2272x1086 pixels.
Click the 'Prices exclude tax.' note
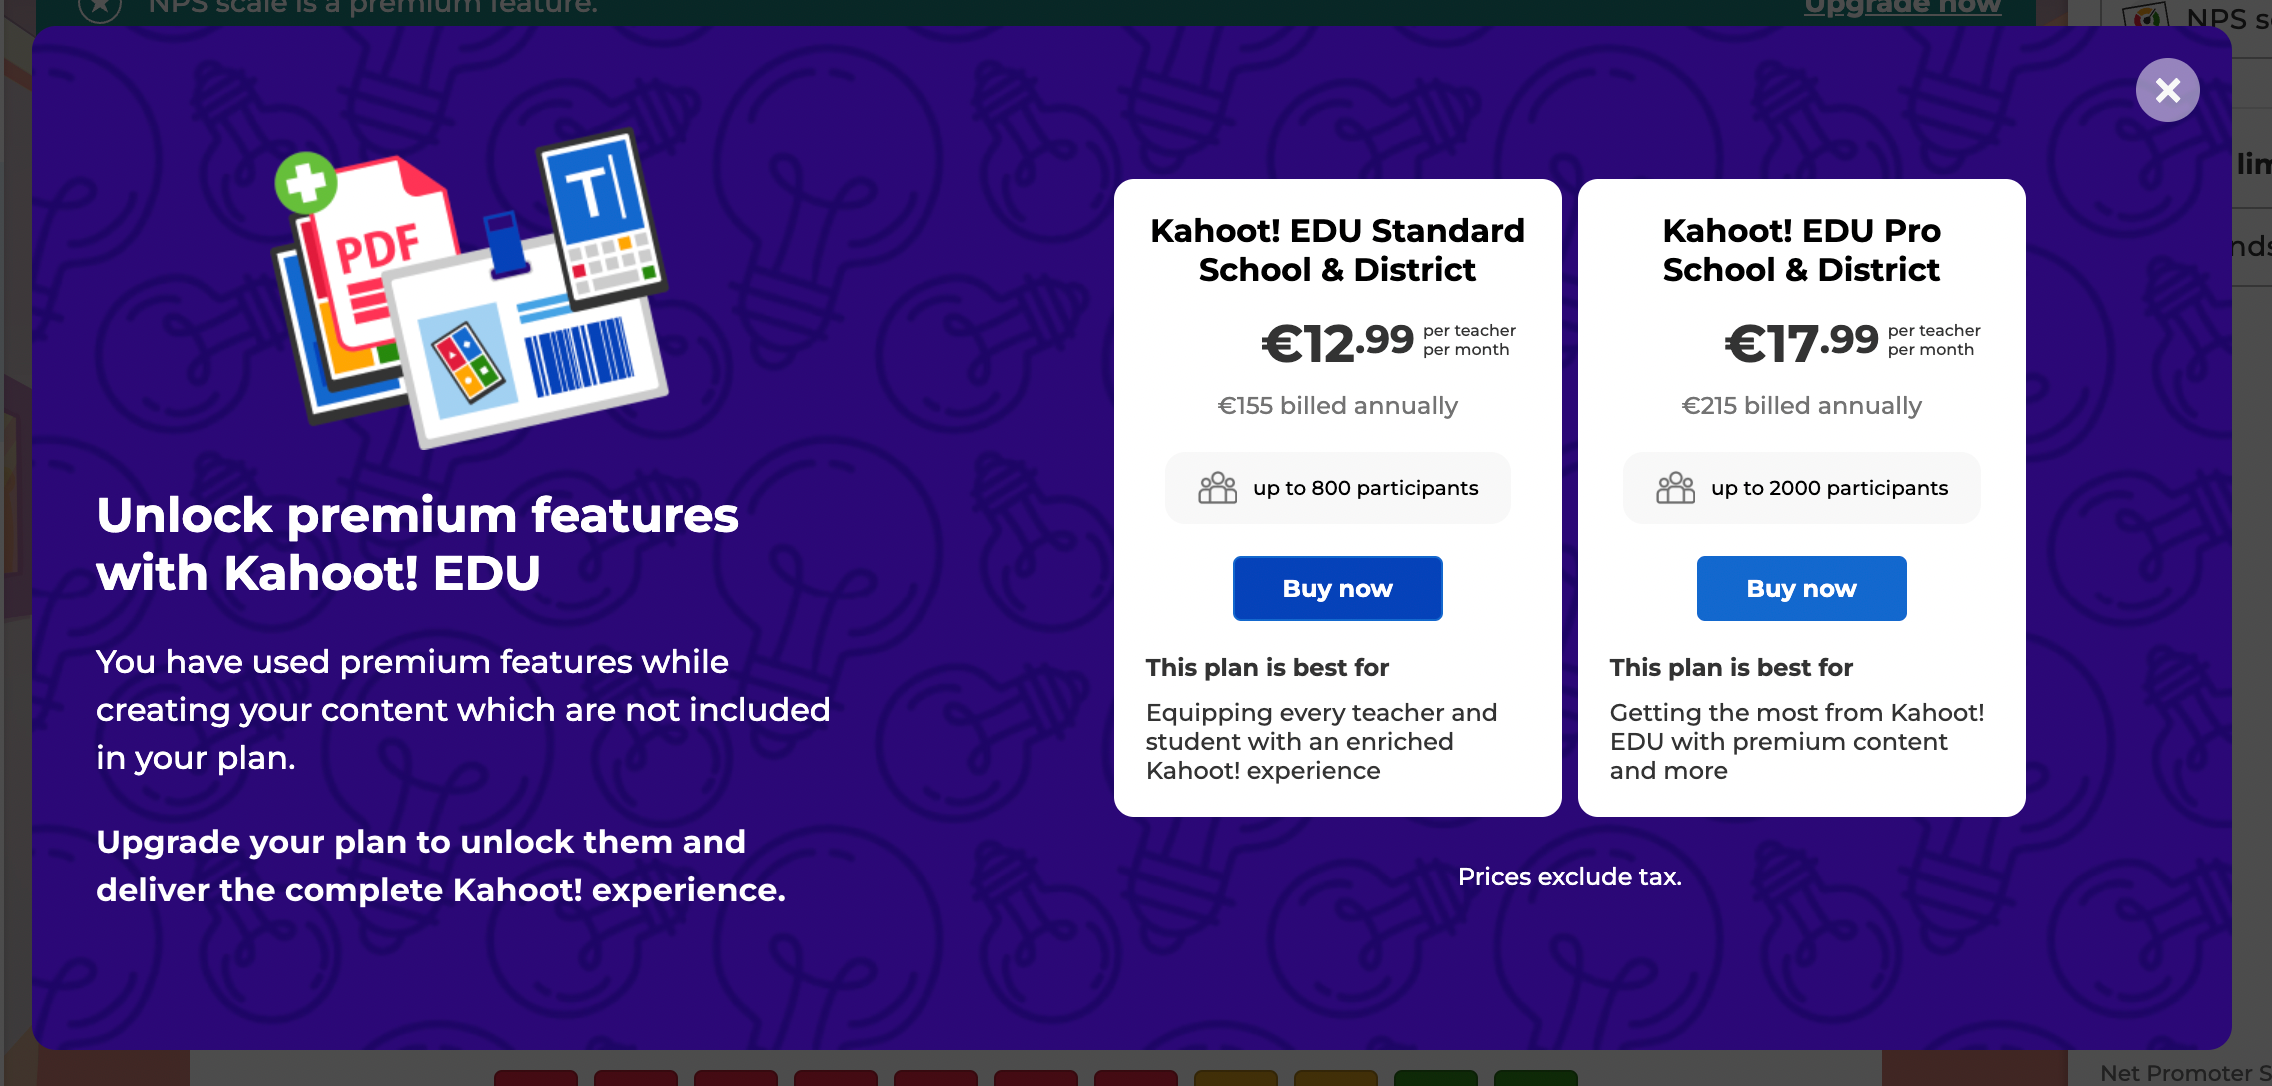point(1569,877)
